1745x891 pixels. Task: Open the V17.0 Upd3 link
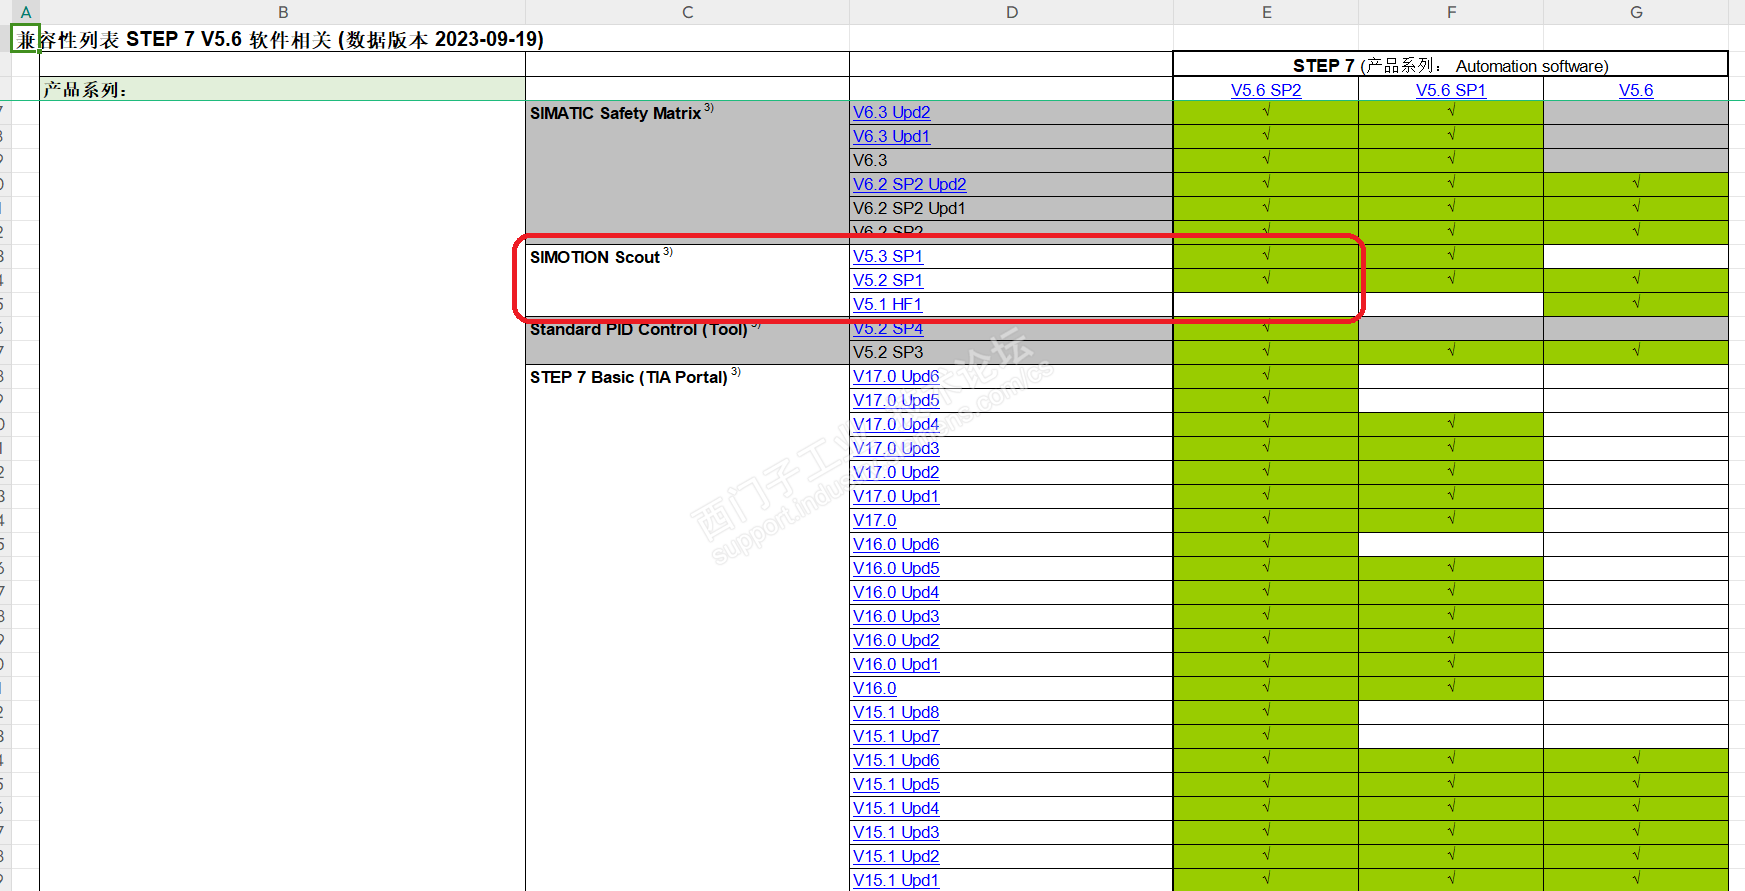click(896, 449)
